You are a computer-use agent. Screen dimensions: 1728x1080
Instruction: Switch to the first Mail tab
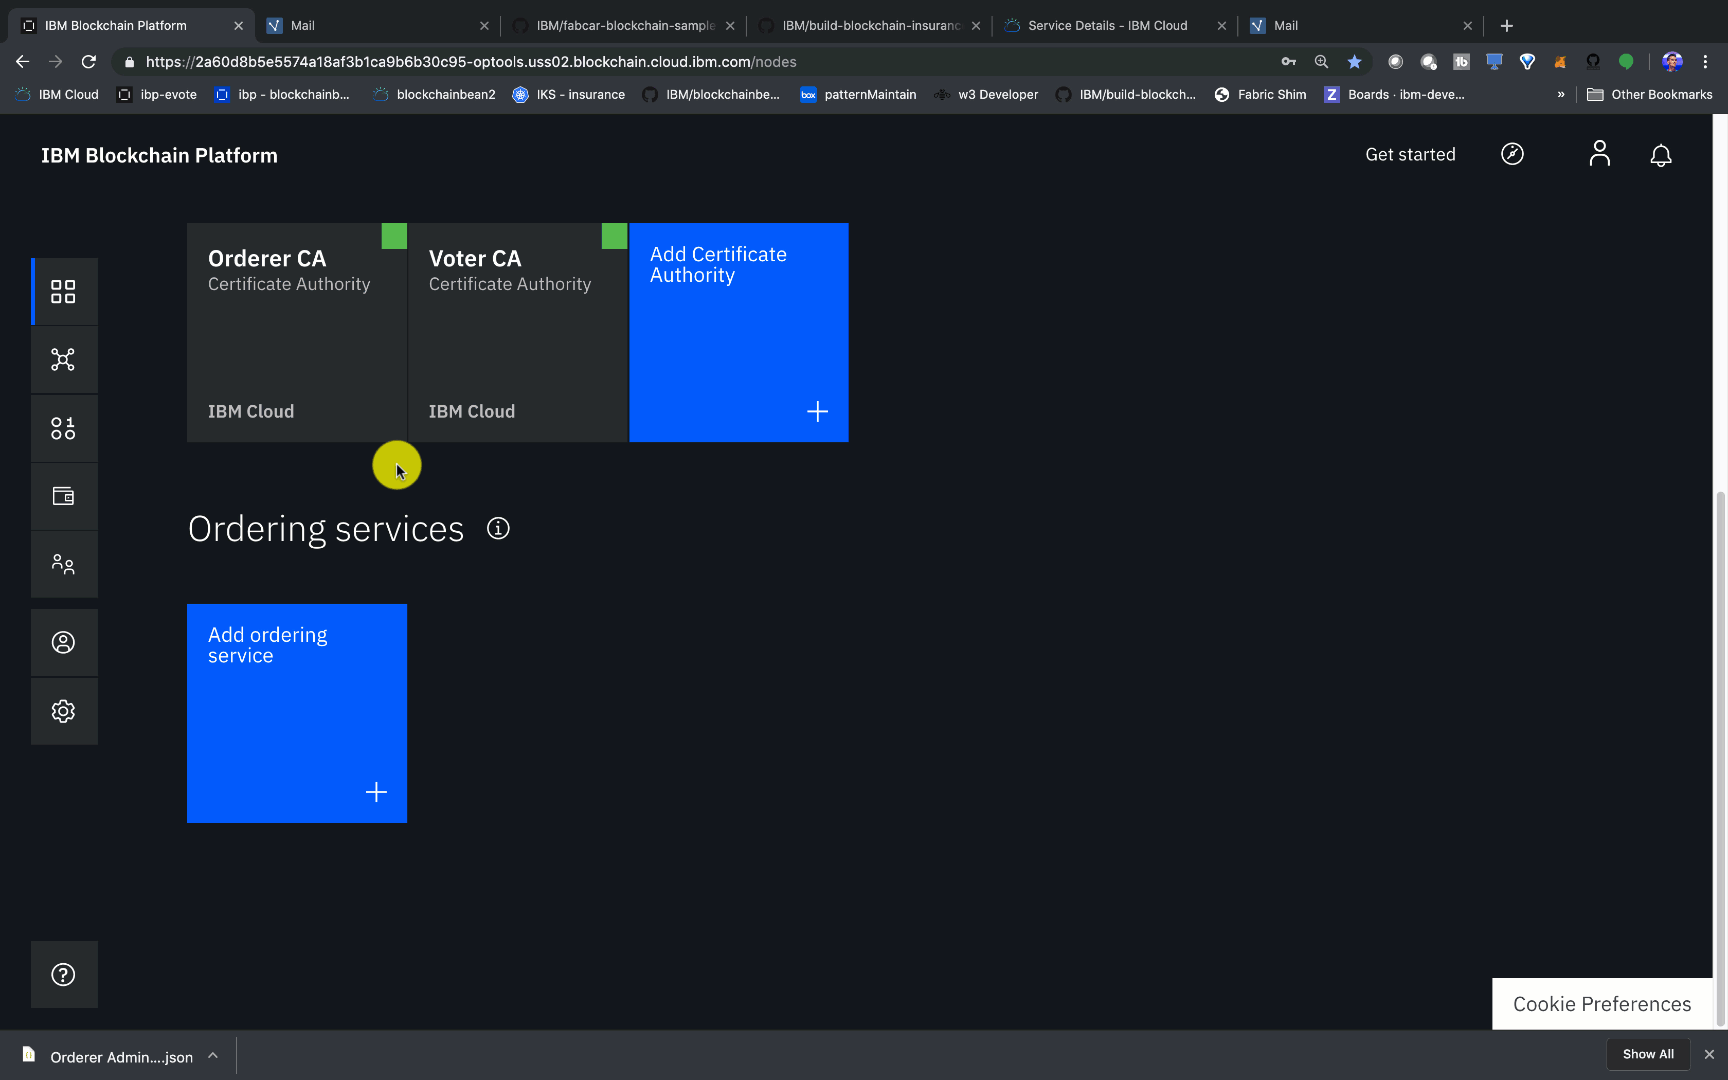[x=378, y=25]
